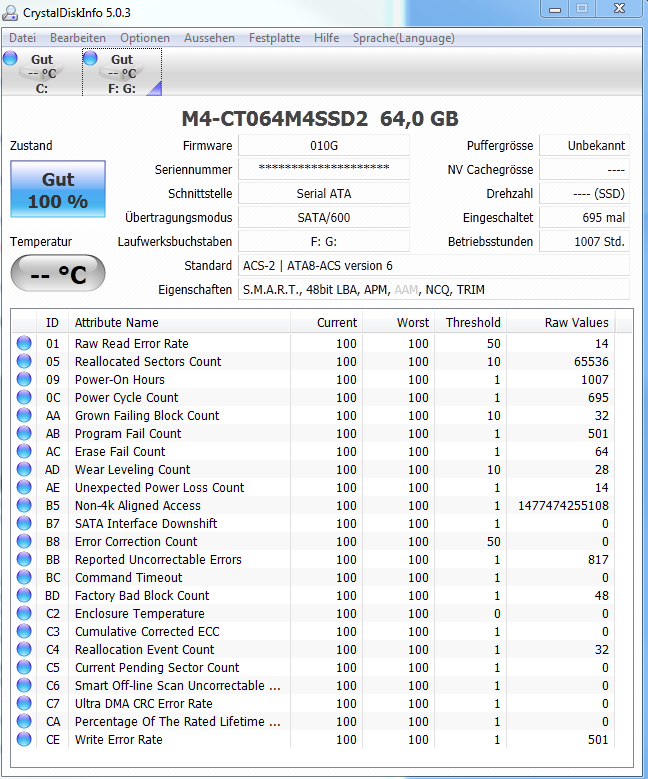This screenshot has height=779, width=648.
Task: Click the Worst column header
Action: [x=399, y=322]
